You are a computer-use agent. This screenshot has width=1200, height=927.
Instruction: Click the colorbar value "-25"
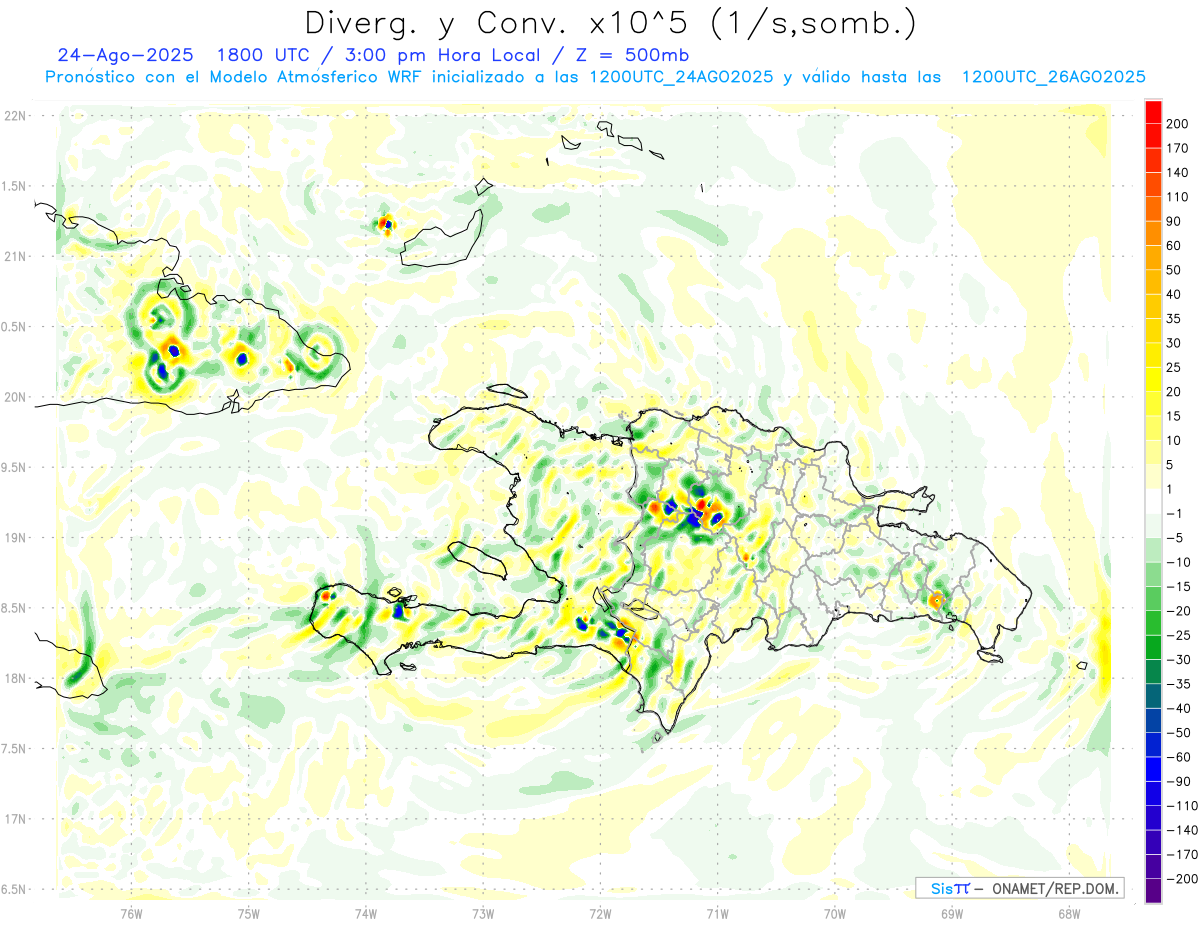pyautogui.click(x=1178, y=635)
